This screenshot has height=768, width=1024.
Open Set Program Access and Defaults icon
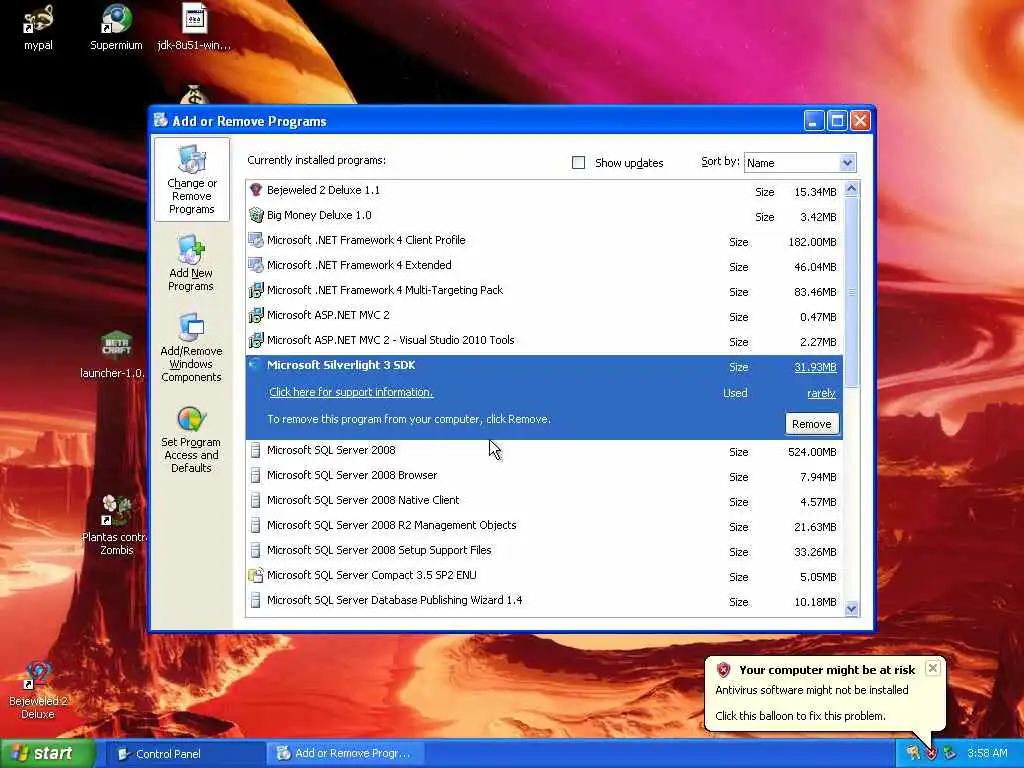(x=191, y=419)
